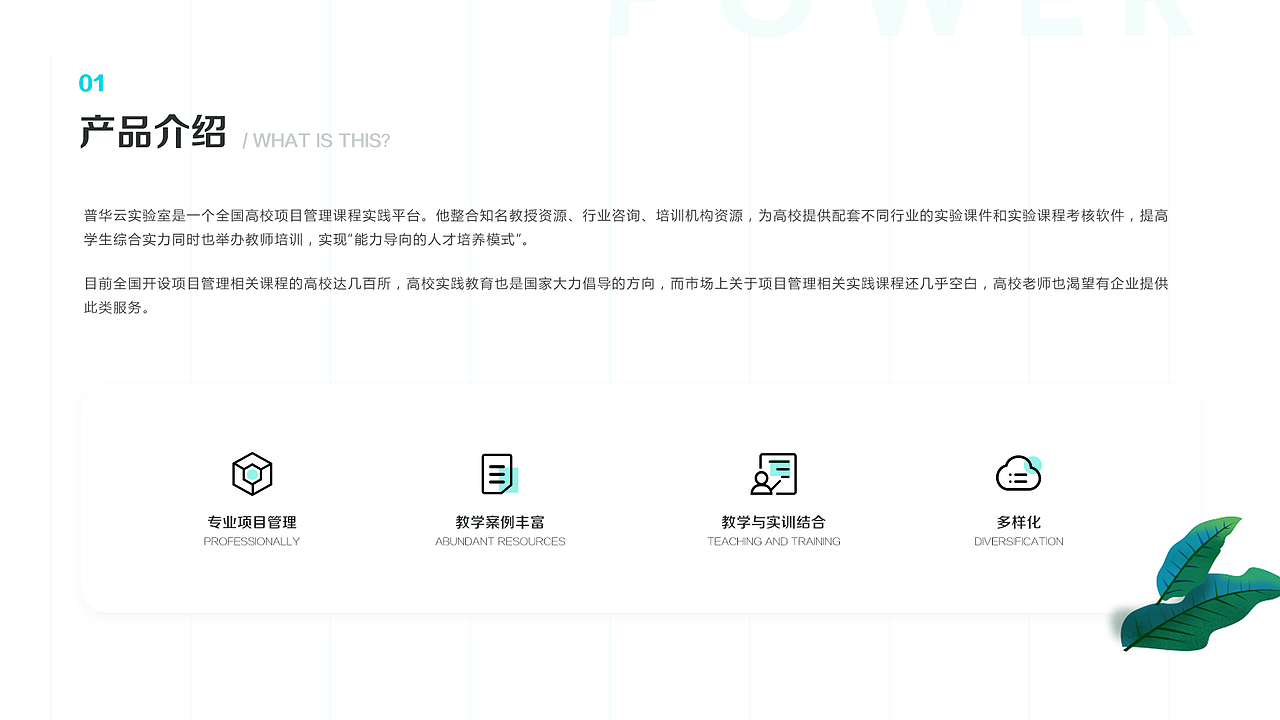The width and height of the screenshot is (1280, 720).
Task: Click the paragraph starting 普华云实验室是一个
Action: (x=626, y=228)
